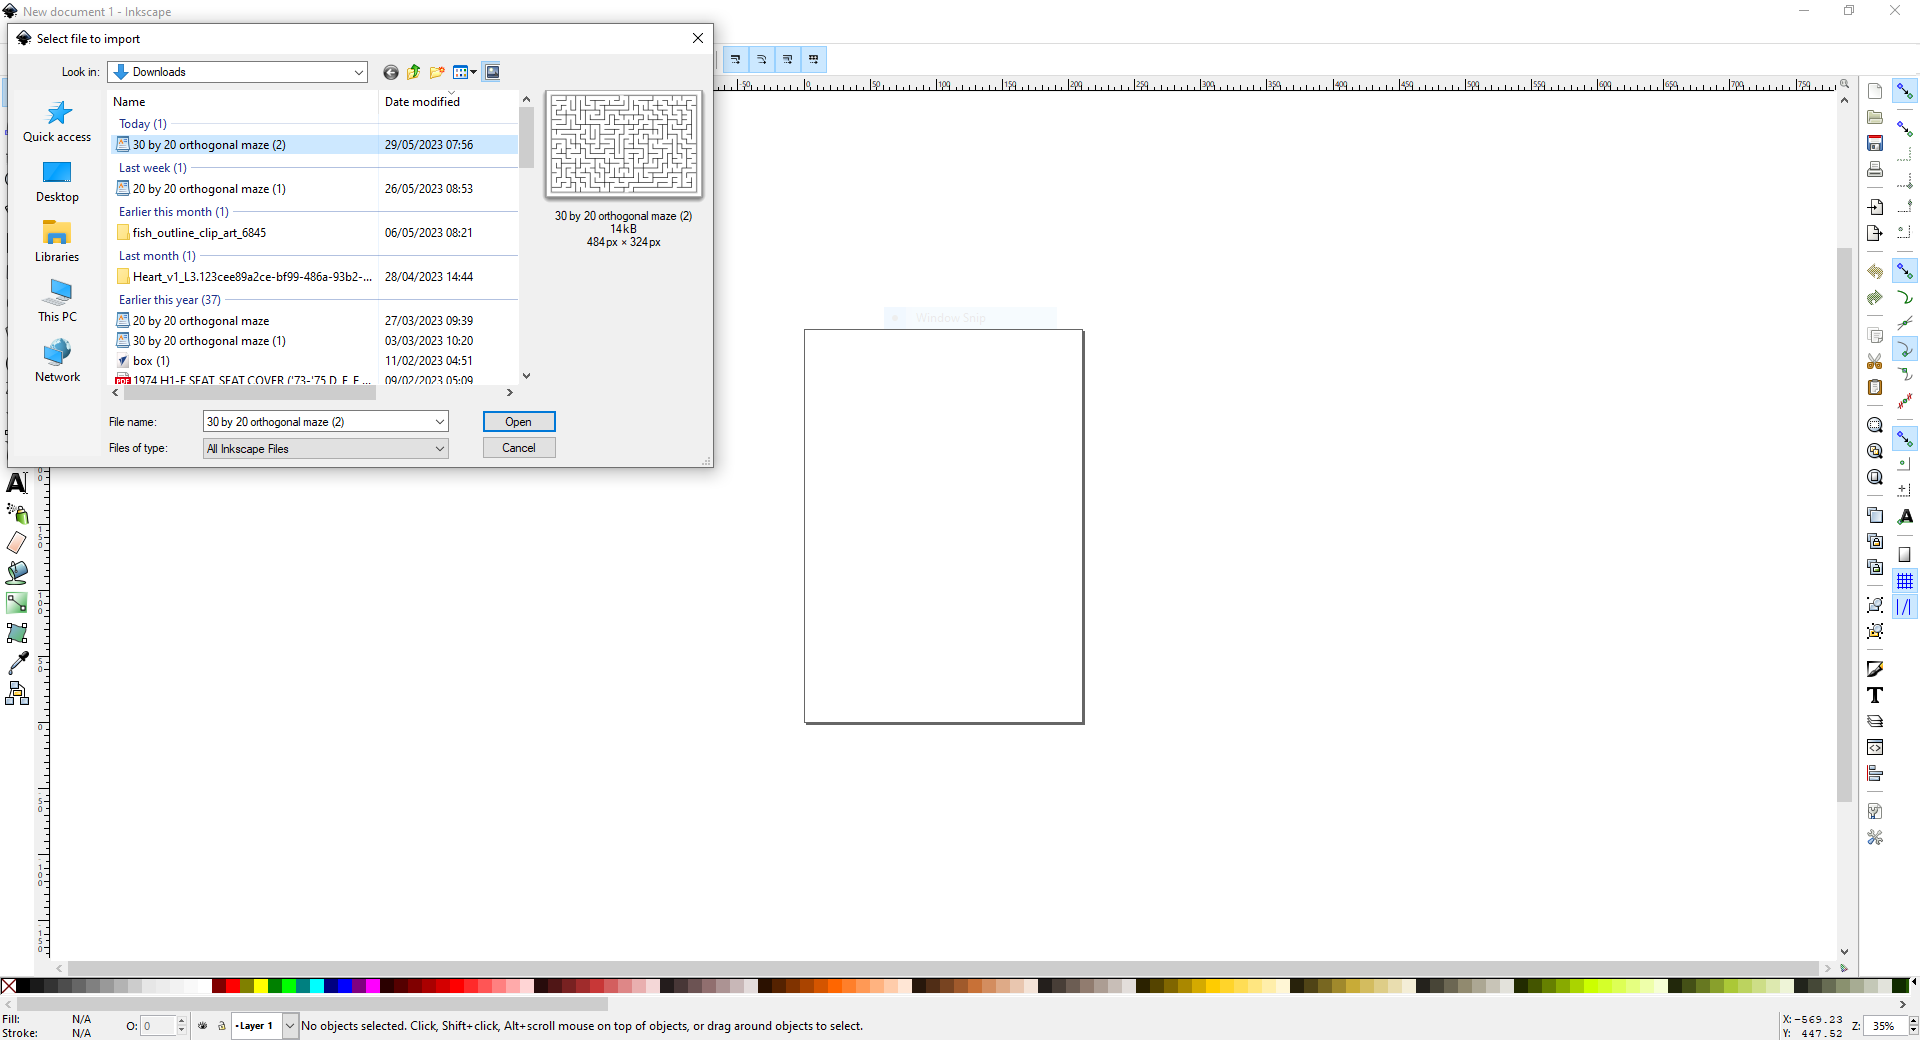Screen dimensions: 1920x1040
Task: Select the Spray tool
Action: [17, 513]
